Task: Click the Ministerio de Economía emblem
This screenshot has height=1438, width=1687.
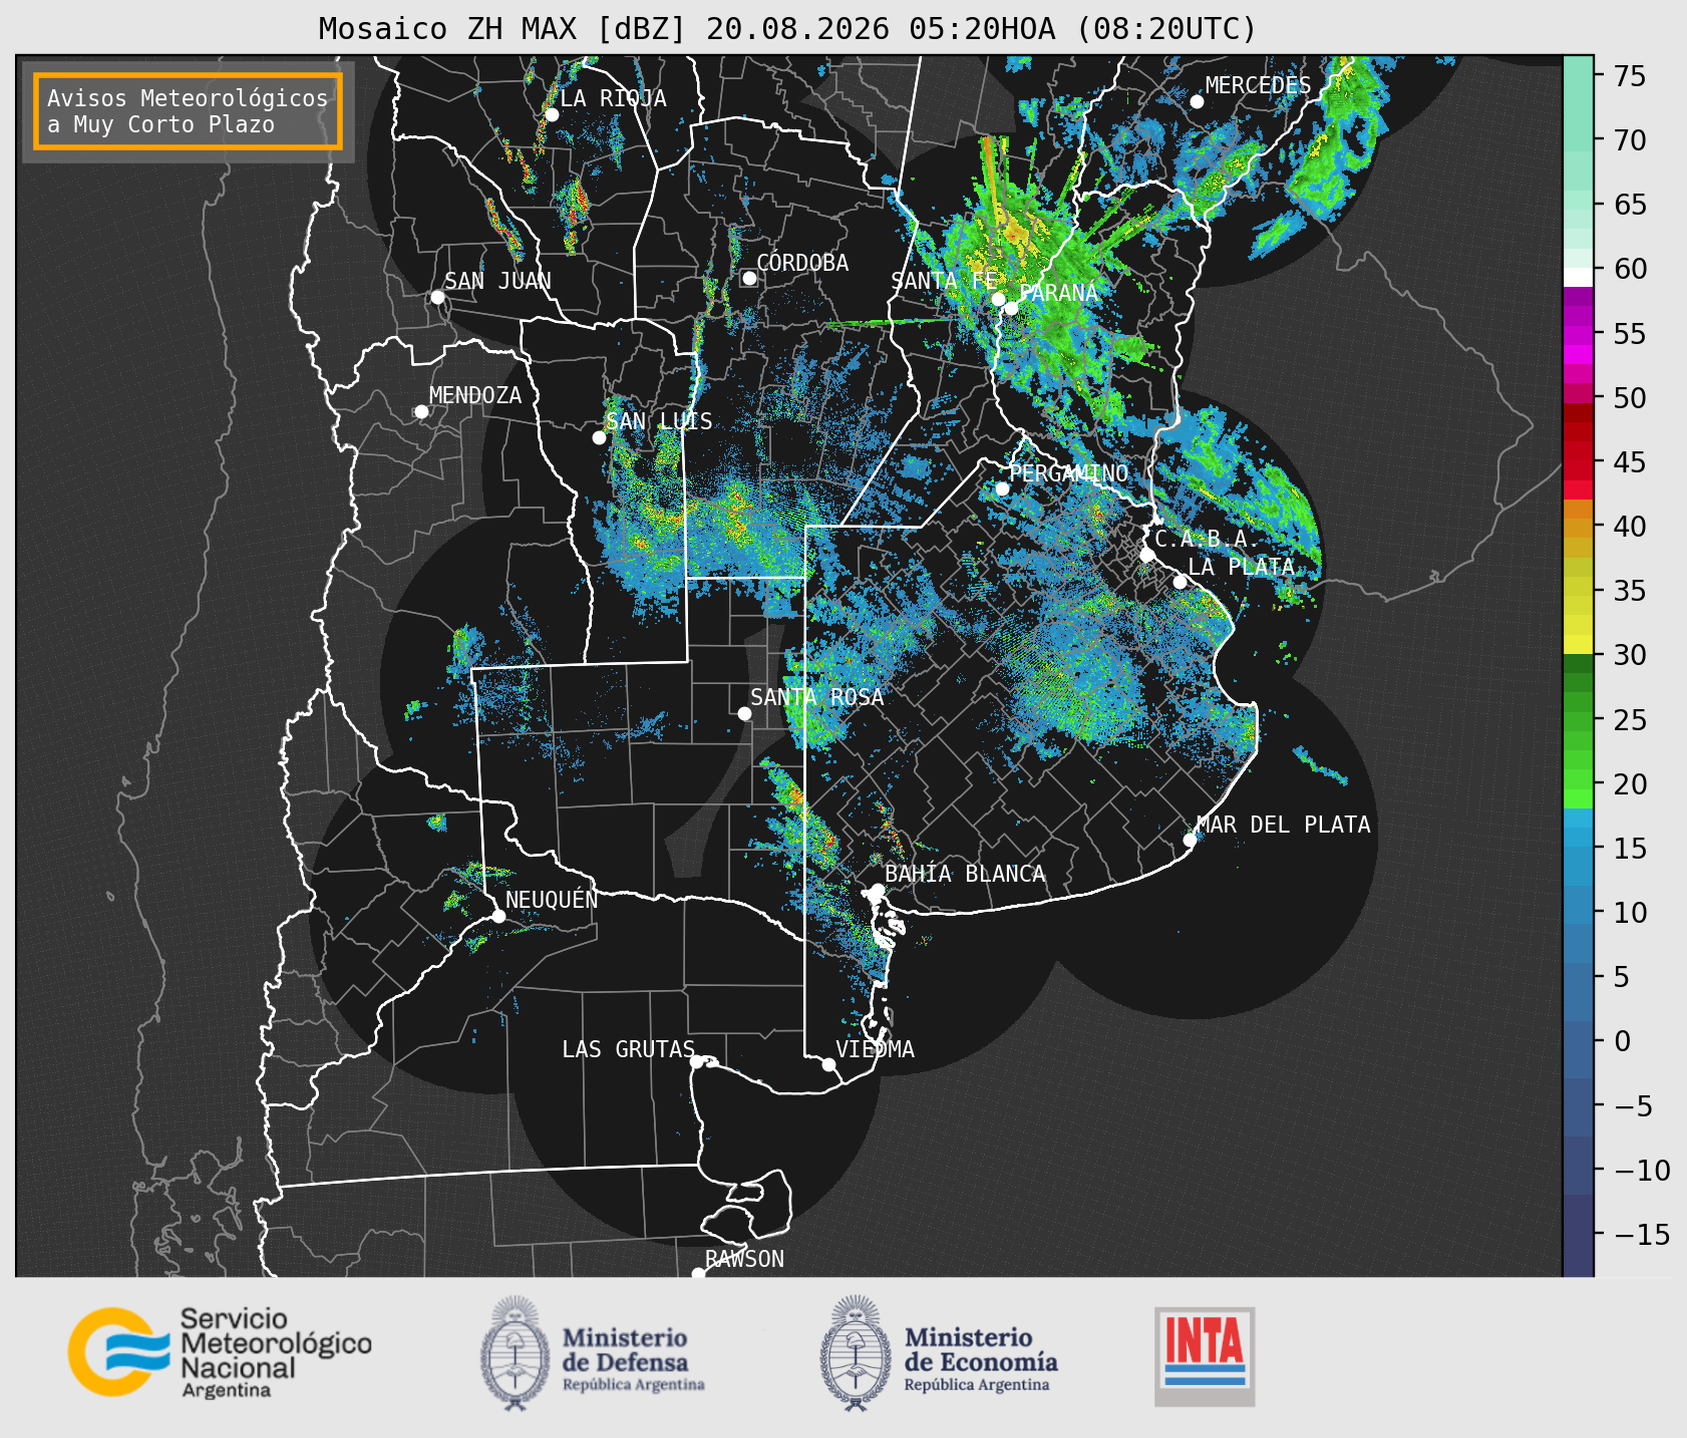Action: 856,1352
